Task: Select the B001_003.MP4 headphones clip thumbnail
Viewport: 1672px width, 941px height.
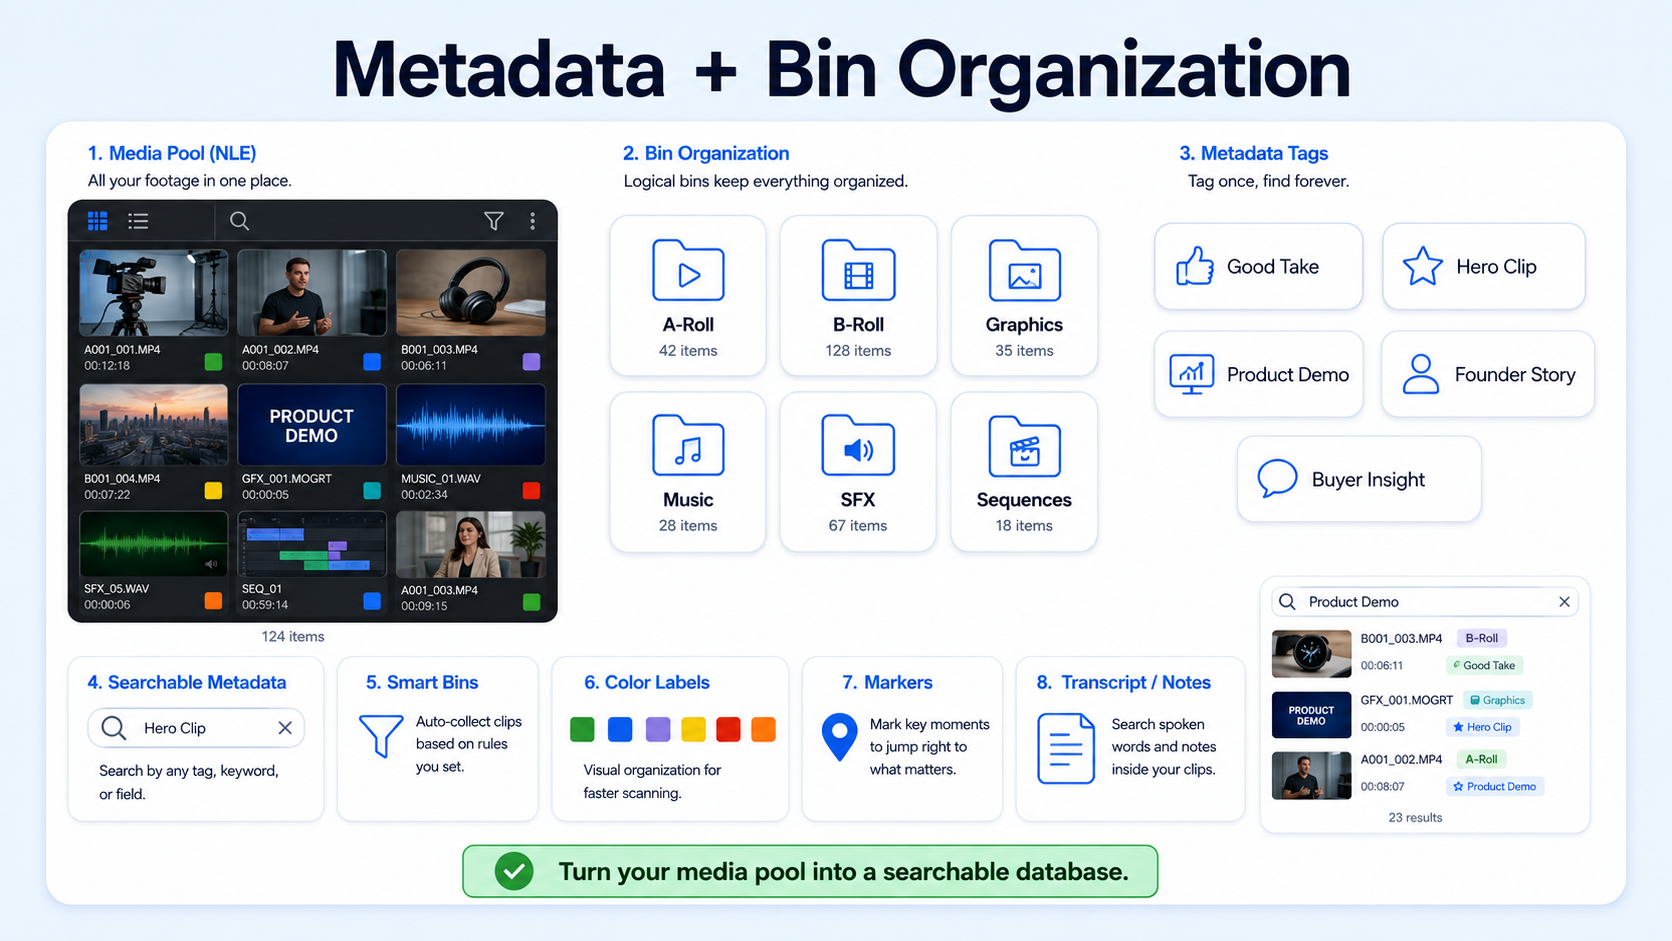Action: click(471, 292)
